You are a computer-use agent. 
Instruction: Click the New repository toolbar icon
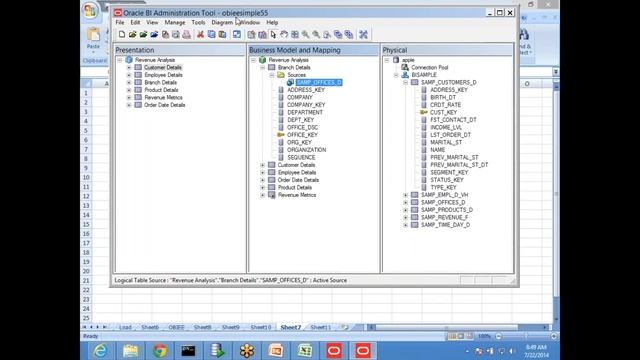pos(122,35)
